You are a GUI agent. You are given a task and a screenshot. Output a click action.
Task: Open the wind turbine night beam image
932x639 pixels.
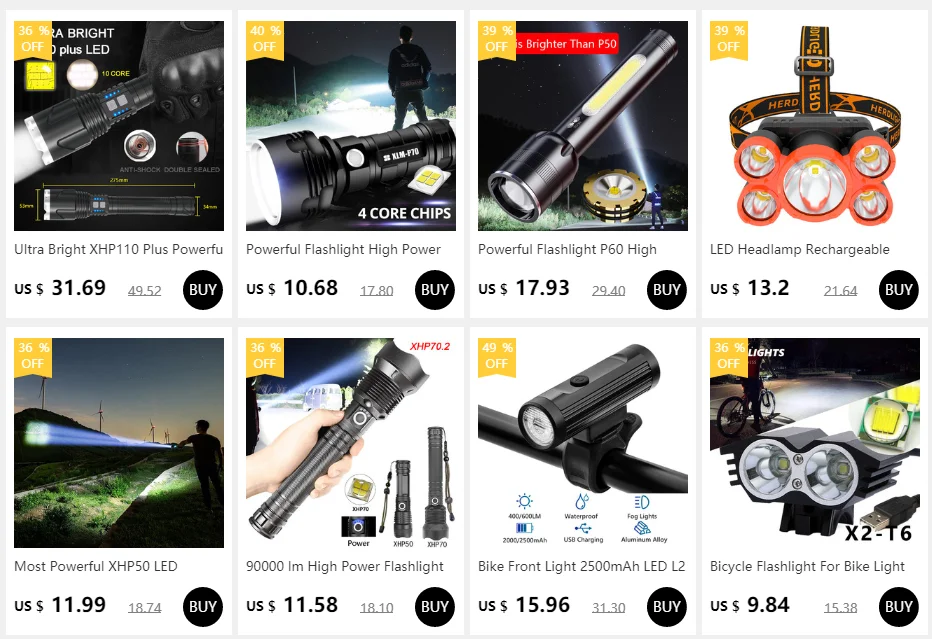point(119,443)
